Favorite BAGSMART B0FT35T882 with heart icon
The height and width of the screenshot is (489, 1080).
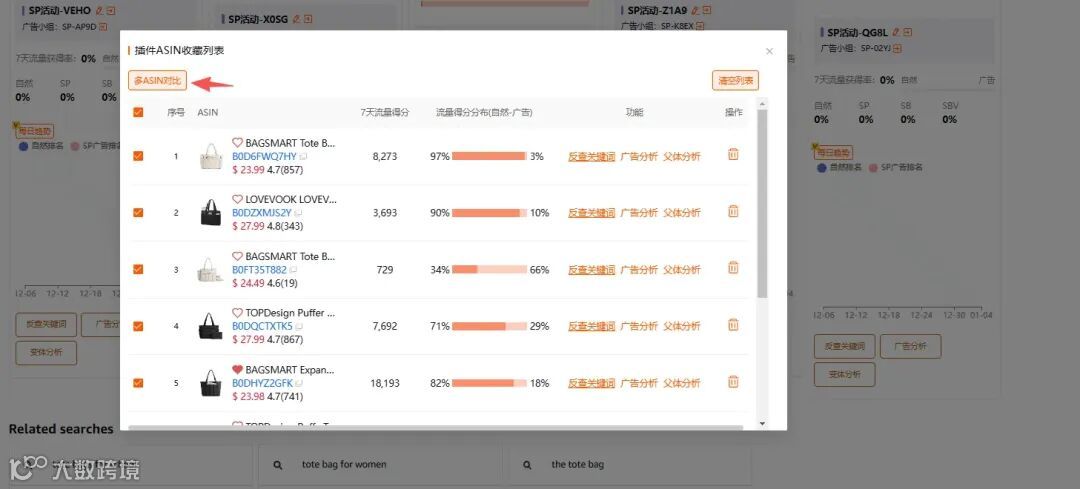[x=238, y=256]
